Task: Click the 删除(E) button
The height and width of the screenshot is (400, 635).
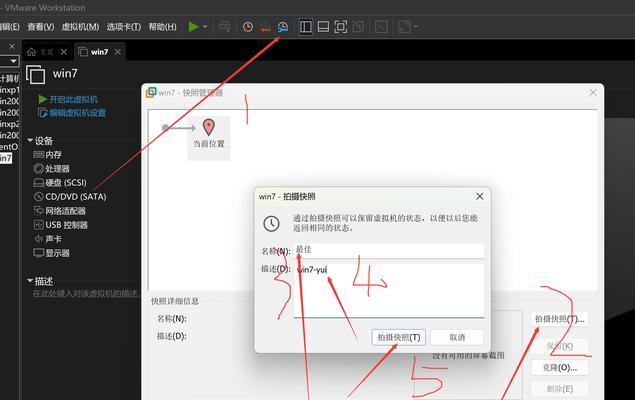Action: (x=559, y=389)
